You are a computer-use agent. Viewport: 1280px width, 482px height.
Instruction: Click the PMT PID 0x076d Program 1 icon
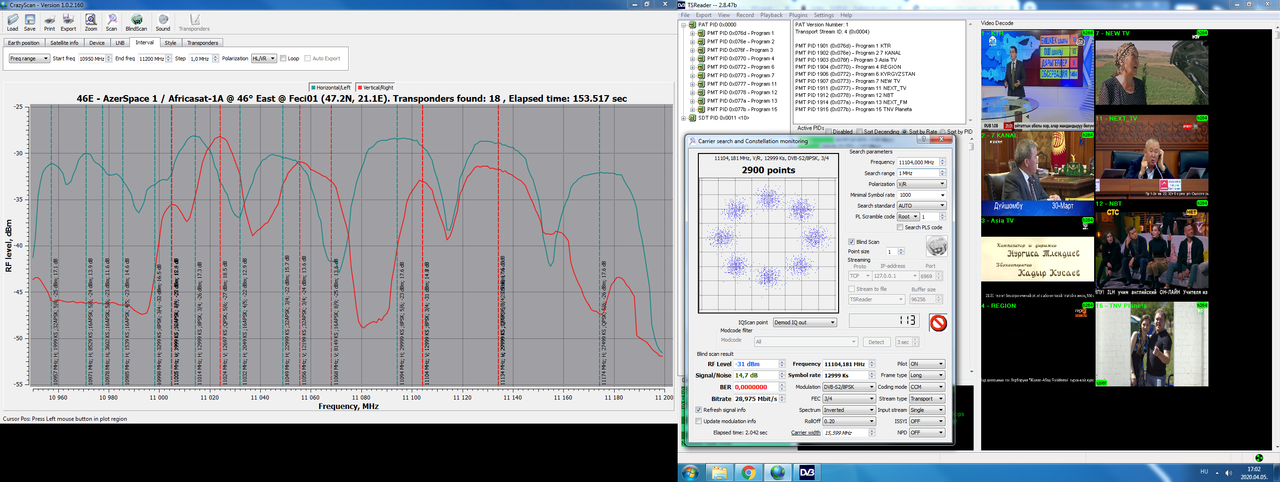[x=701, y=32]
